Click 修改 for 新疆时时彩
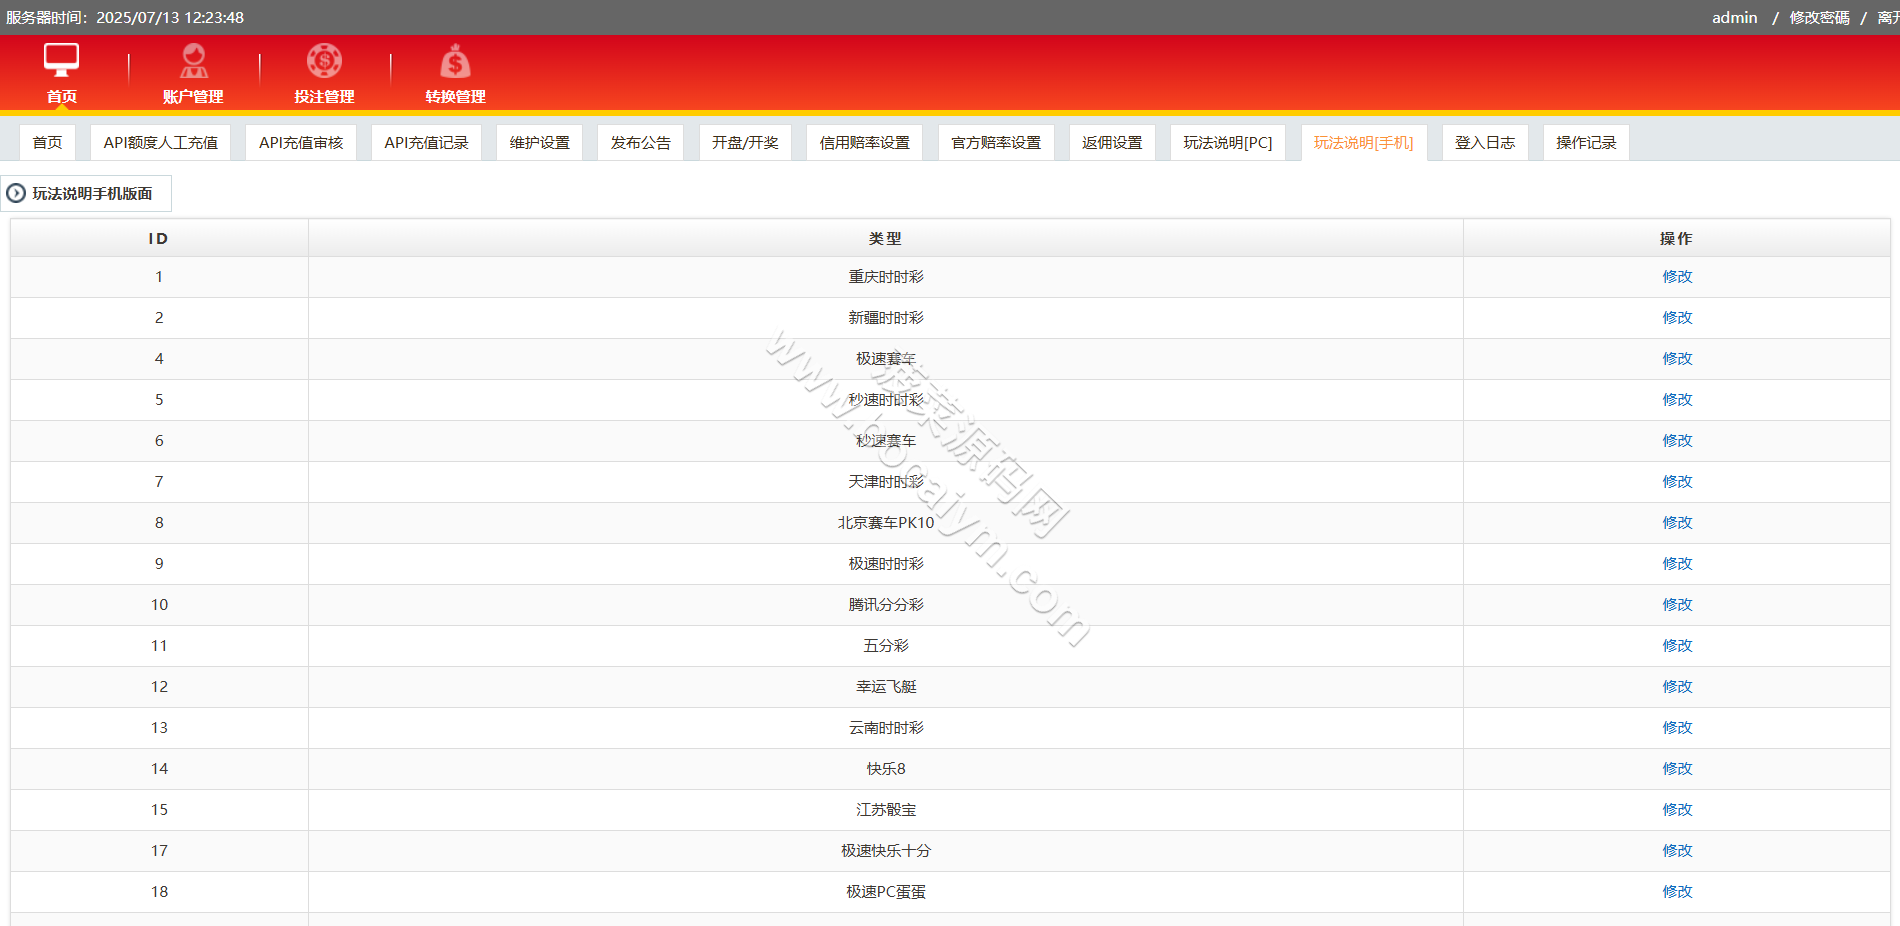 click(1677, 318)
